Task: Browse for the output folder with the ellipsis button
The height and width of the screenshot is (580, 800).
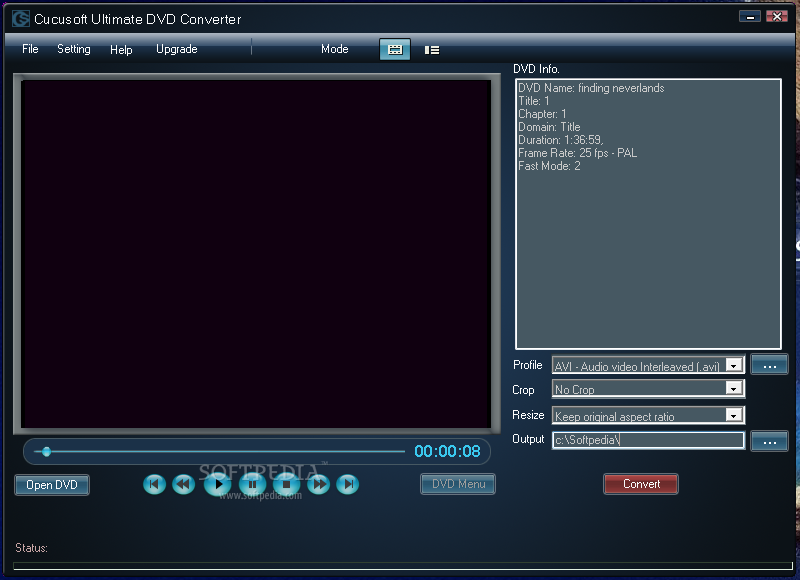Action: tap(769, 441)
